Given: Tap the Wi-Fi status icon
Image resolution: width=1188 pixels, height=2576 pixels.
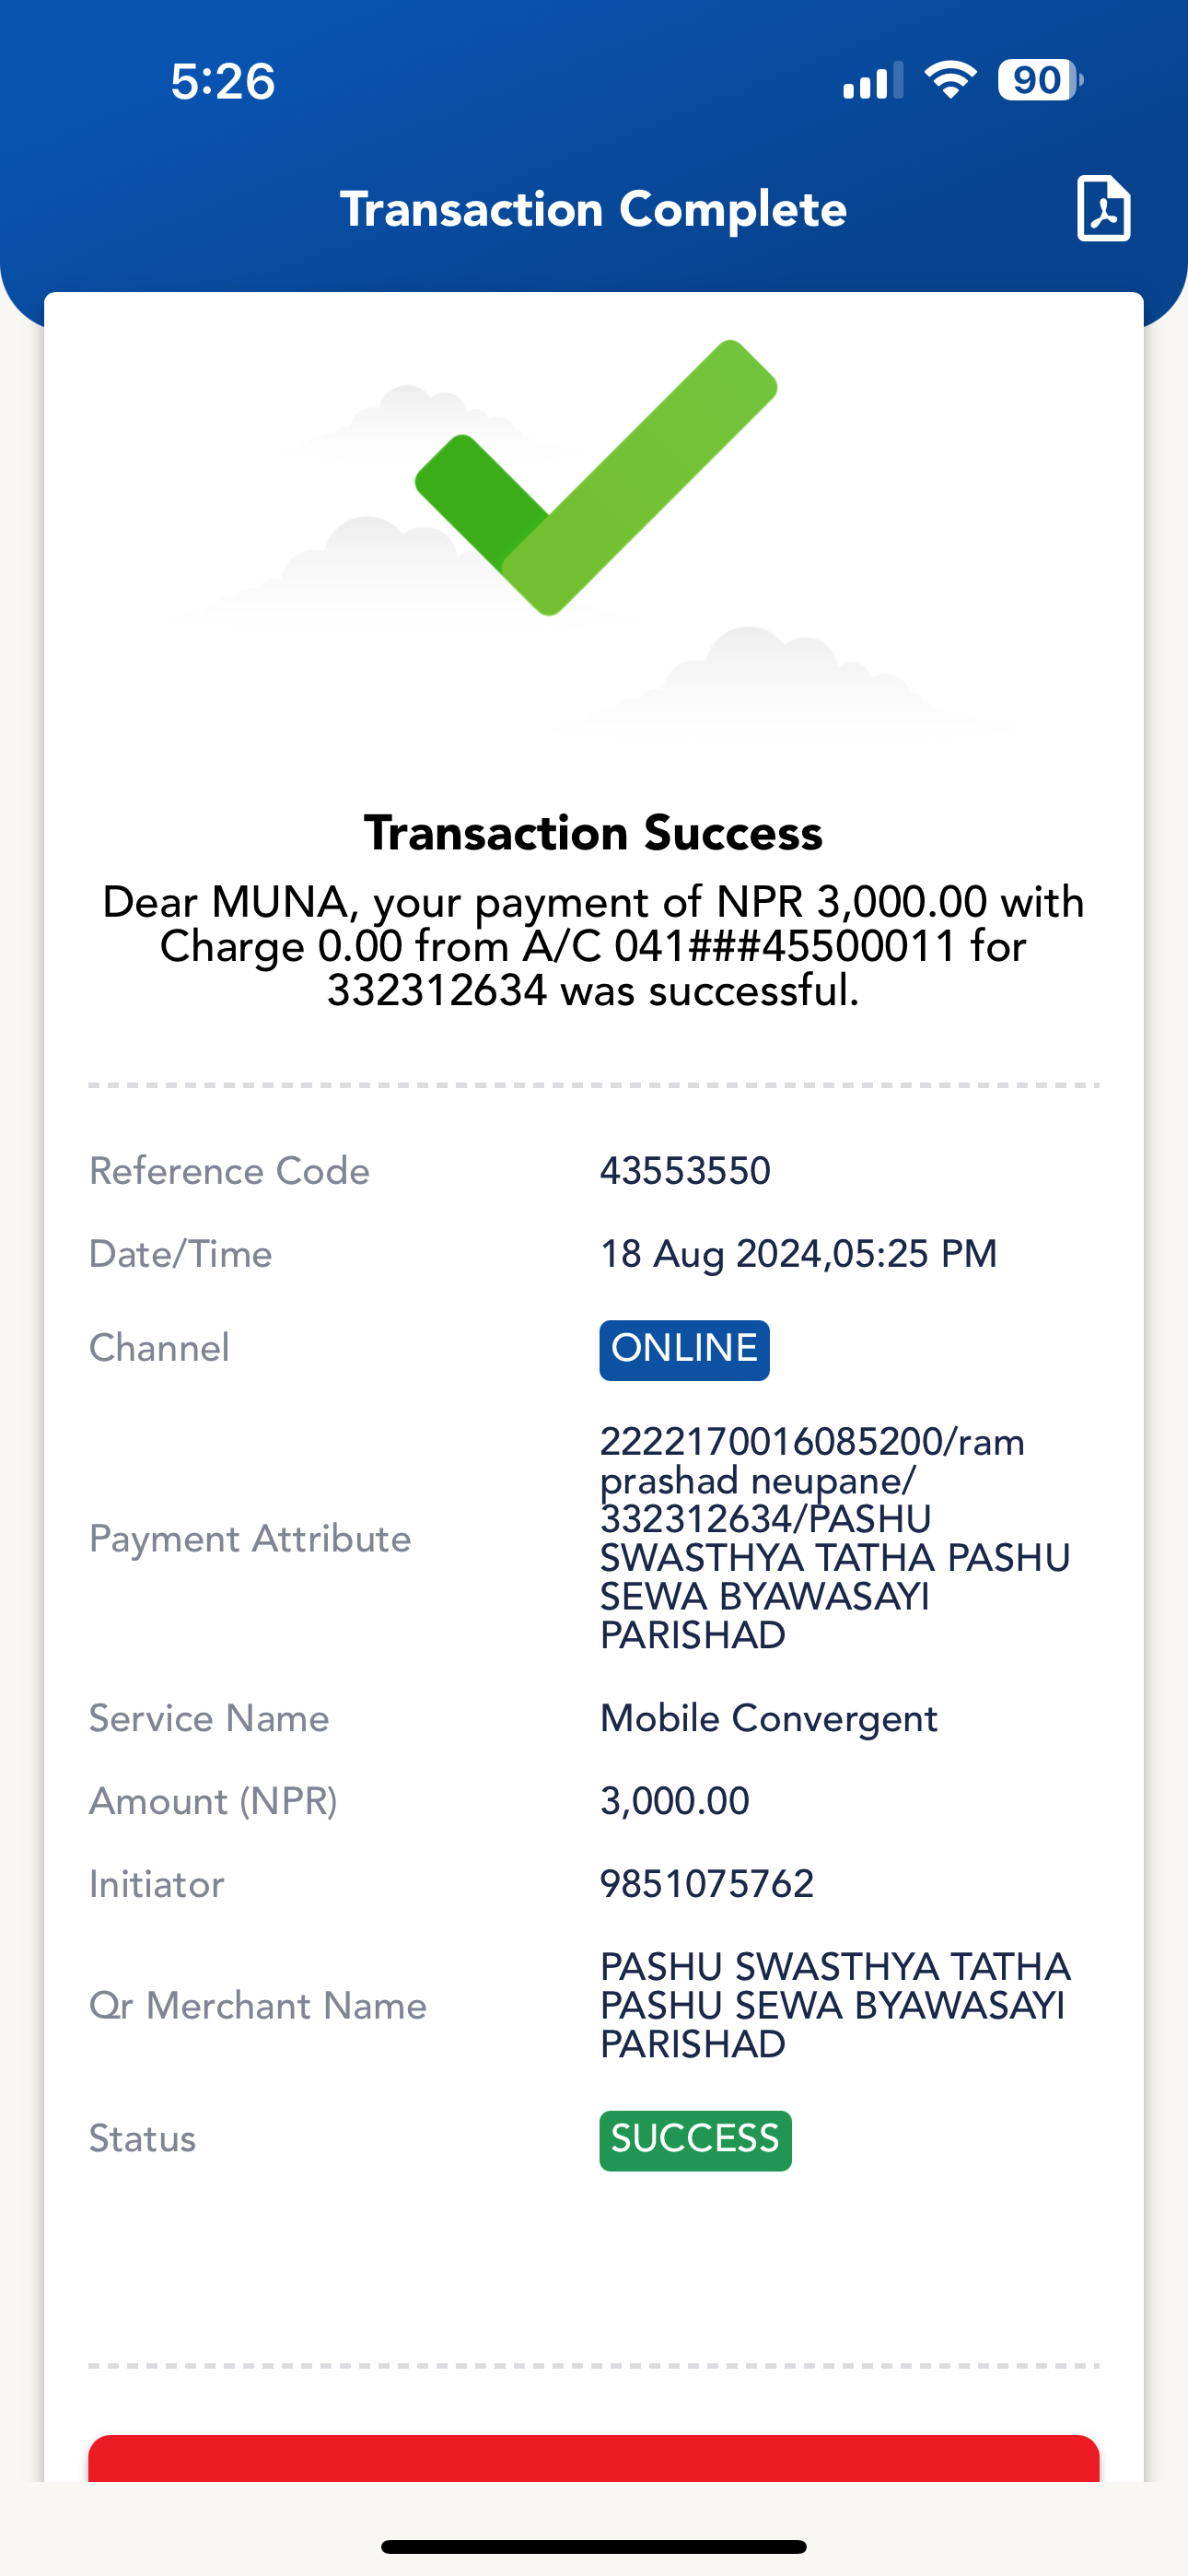Looking at the screenshot, I should pyautogui.click(x=950, y=80).
